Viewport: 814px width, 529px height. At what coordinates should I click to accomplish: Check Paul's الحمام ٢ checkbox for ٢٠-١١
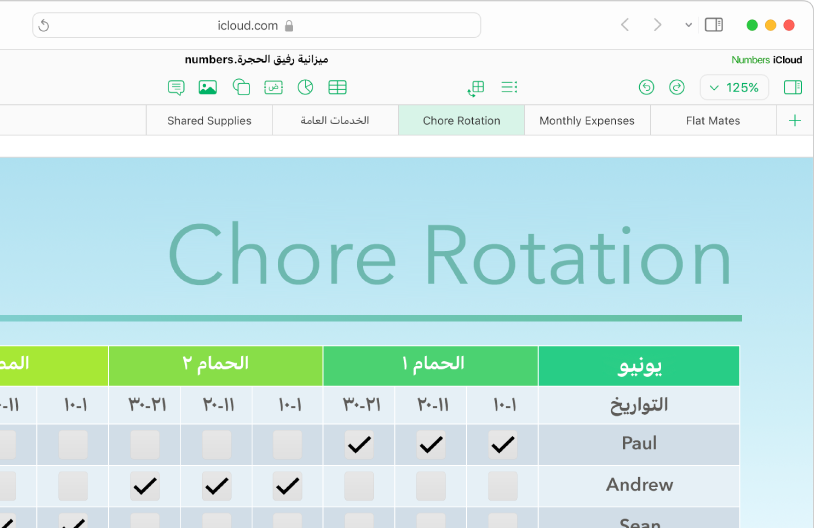click(x=216, y=445)
